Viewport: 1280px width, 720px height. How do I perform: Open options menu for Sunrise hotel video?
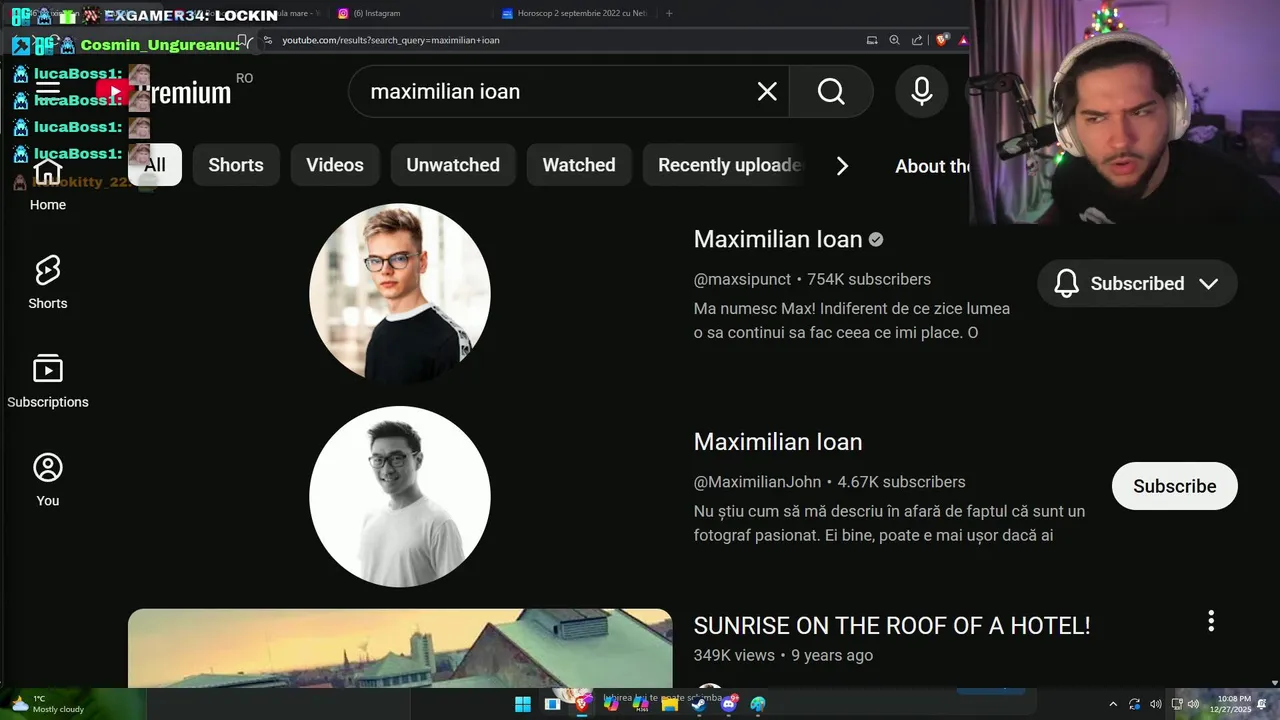(1211, 621)
